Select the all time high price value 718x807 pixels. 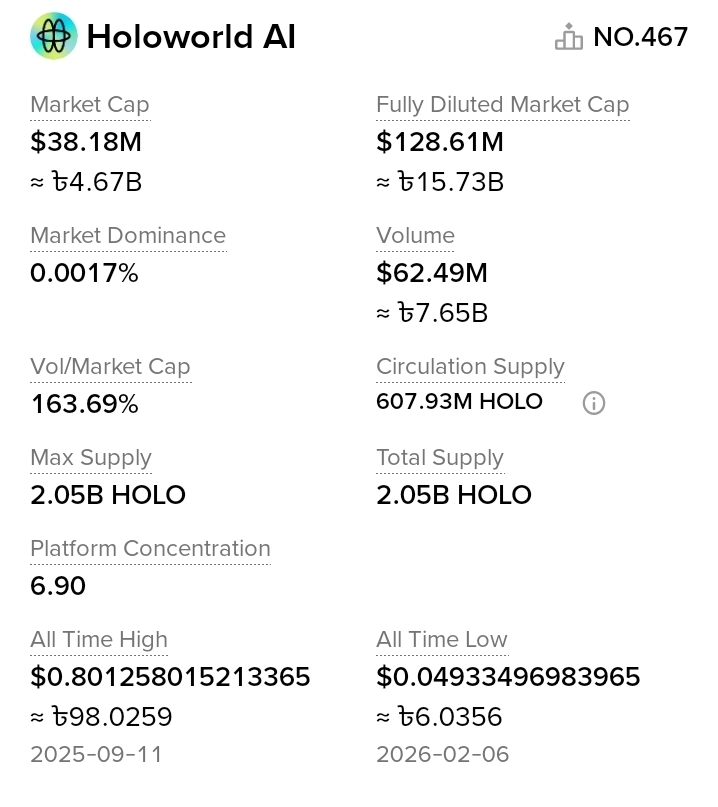170,677
